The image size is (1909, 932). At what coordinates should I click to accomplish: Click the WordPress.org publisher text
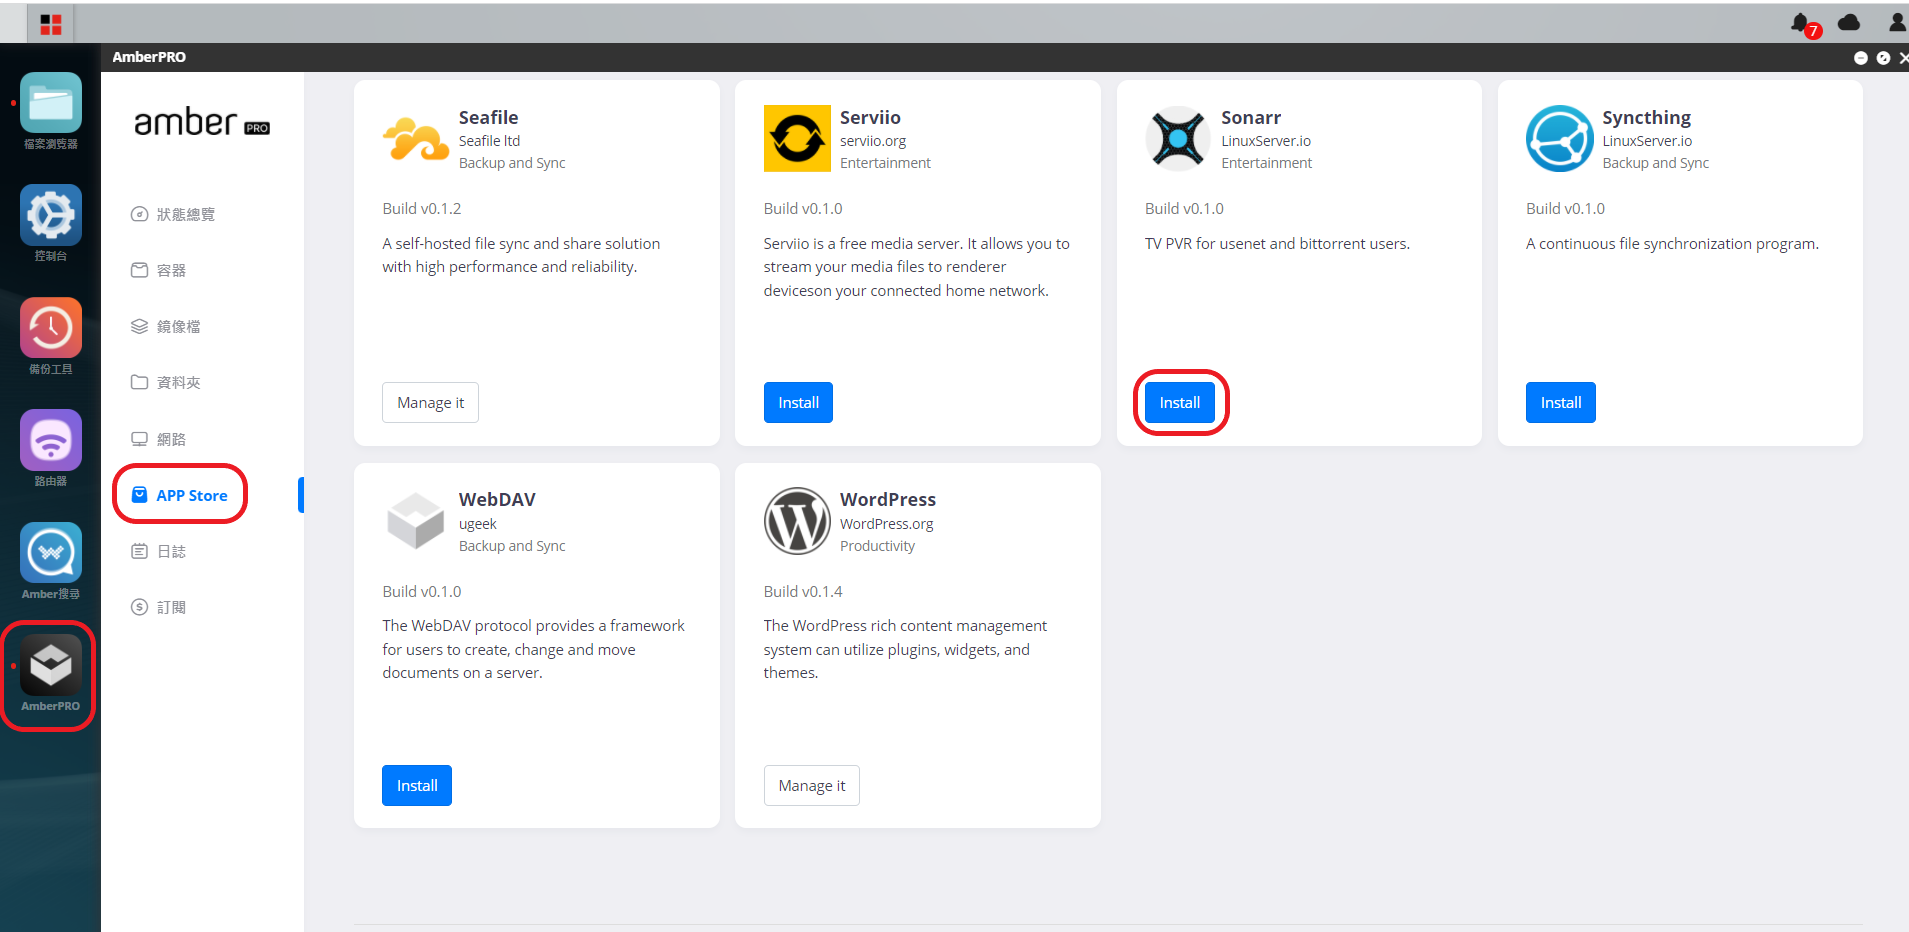tap(886, 524)
